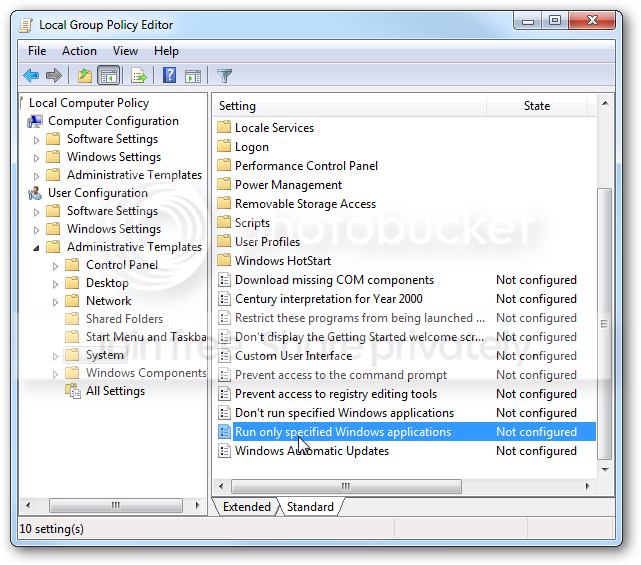641x565 pixels.
Task: Expand Software Settings under User Configuration
Action: (x=36, y=212)
